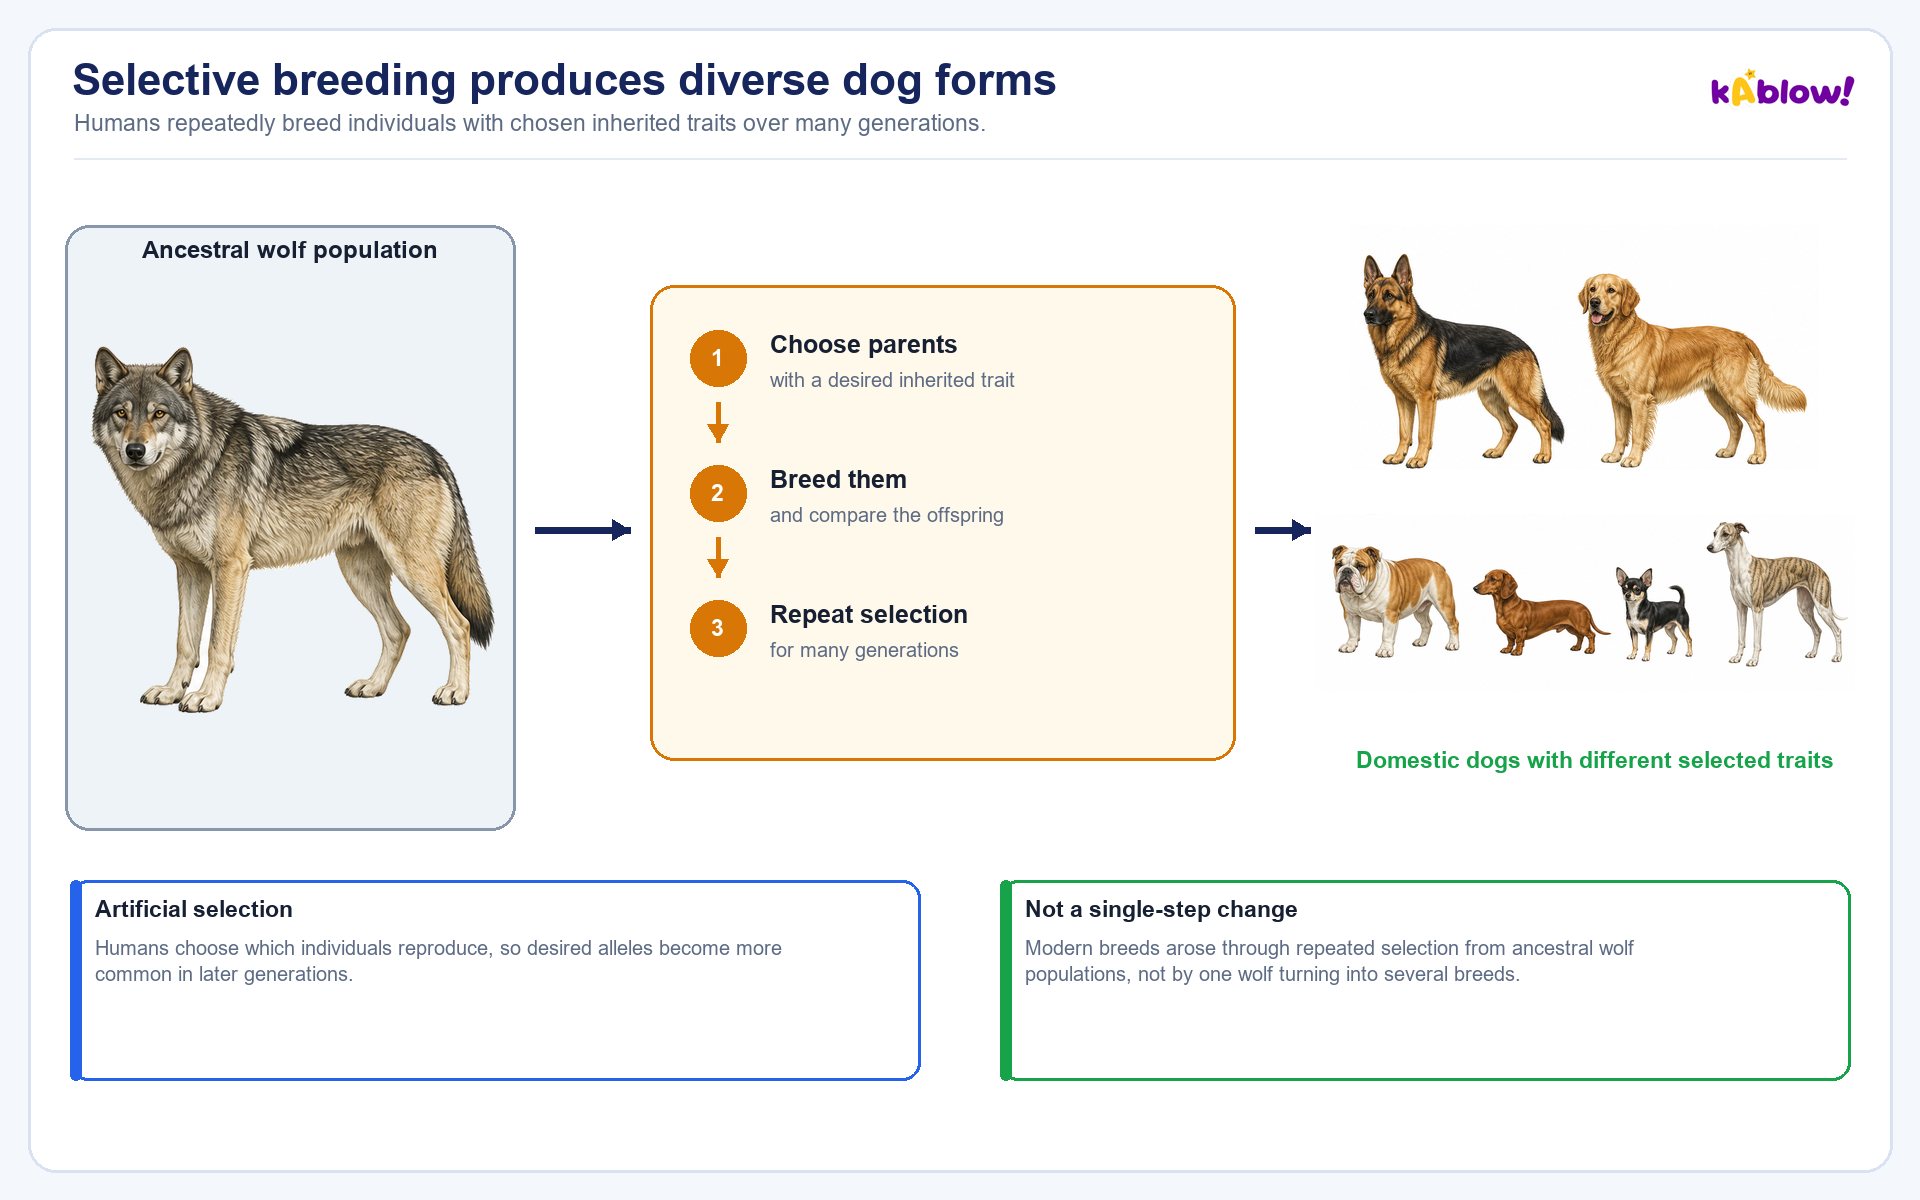Click the brindle Greyhound image
Image resolution: width=1920 pixels, height=1200 pixels.
point(1776,592)
